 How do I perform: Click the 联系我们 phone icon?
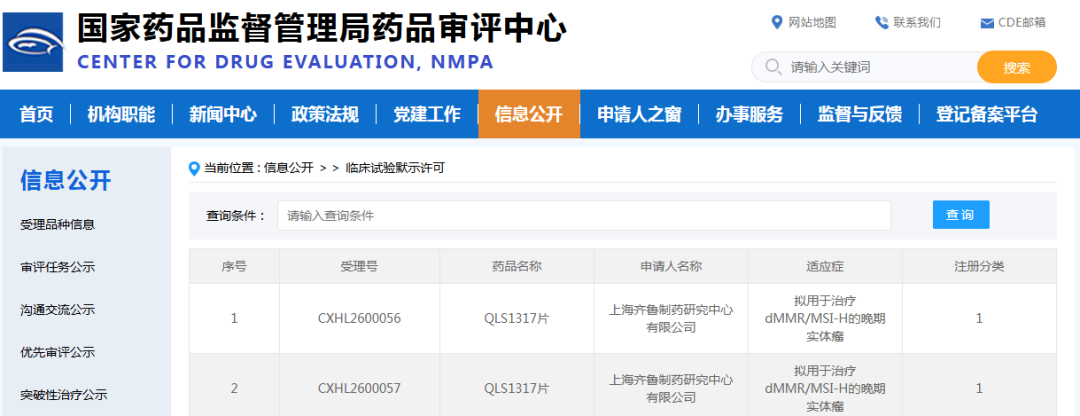click(x=881, y=23)
